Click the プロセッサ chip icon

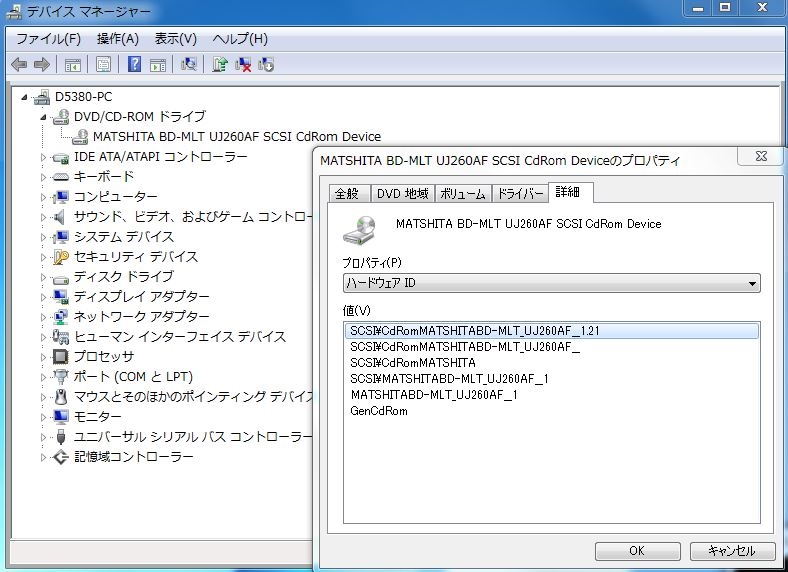60,357
